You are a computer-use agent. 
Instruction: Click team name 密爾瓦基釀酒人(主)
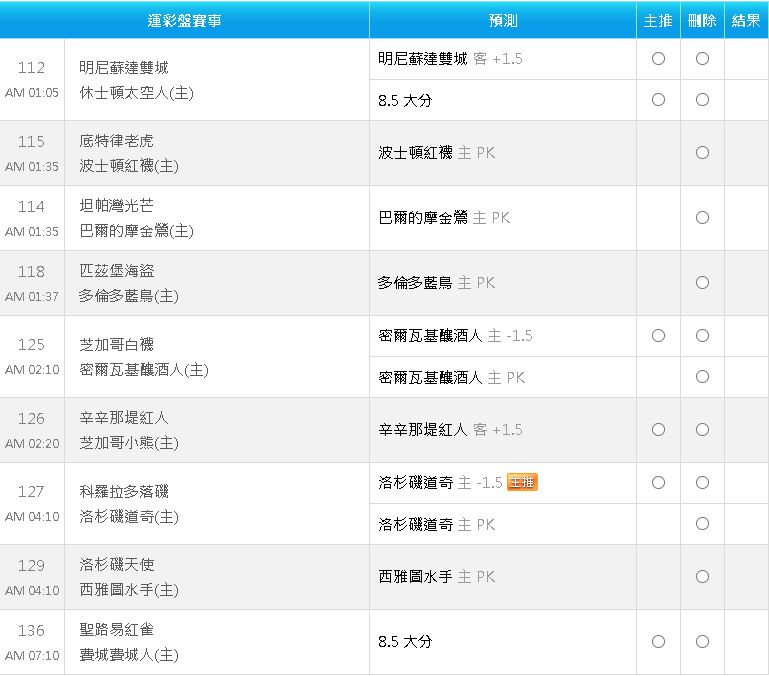pos(144,369)
